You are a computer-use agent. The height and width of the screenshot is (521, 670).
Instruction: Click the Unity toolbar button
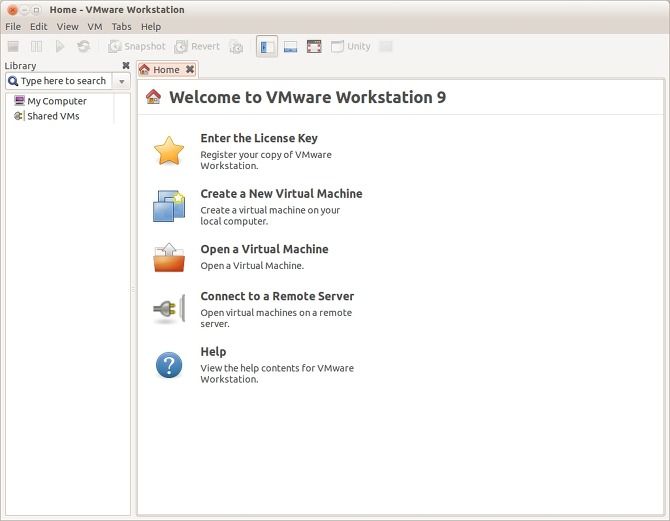pos(351,46)
